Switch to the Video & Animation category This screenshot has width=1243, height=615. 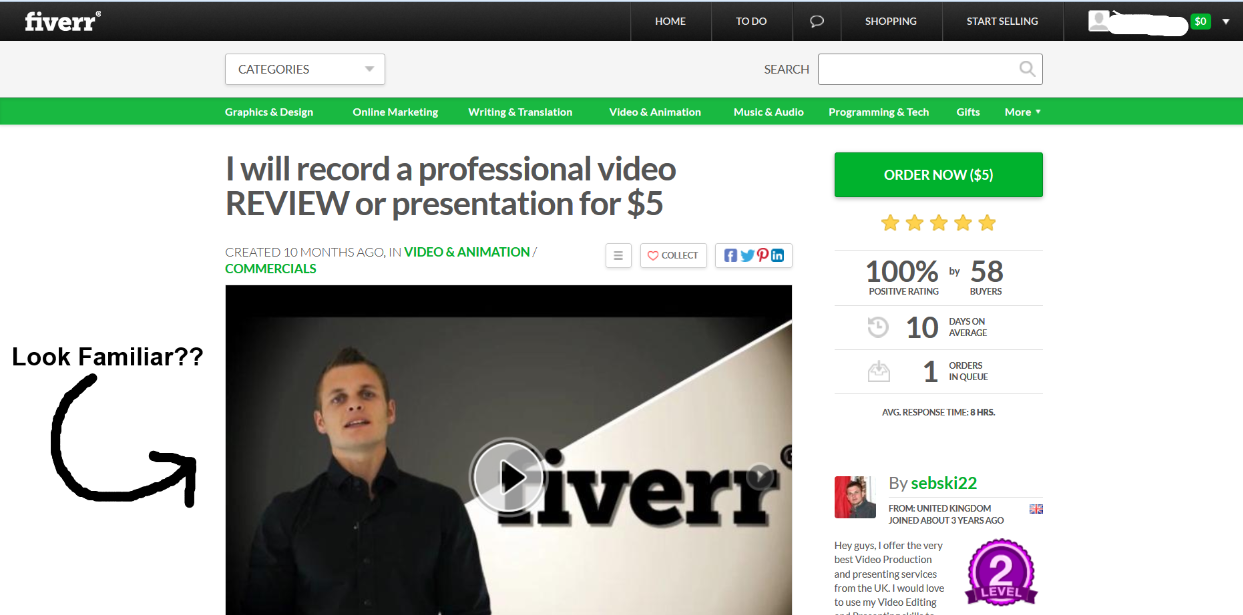pos(655,111)
